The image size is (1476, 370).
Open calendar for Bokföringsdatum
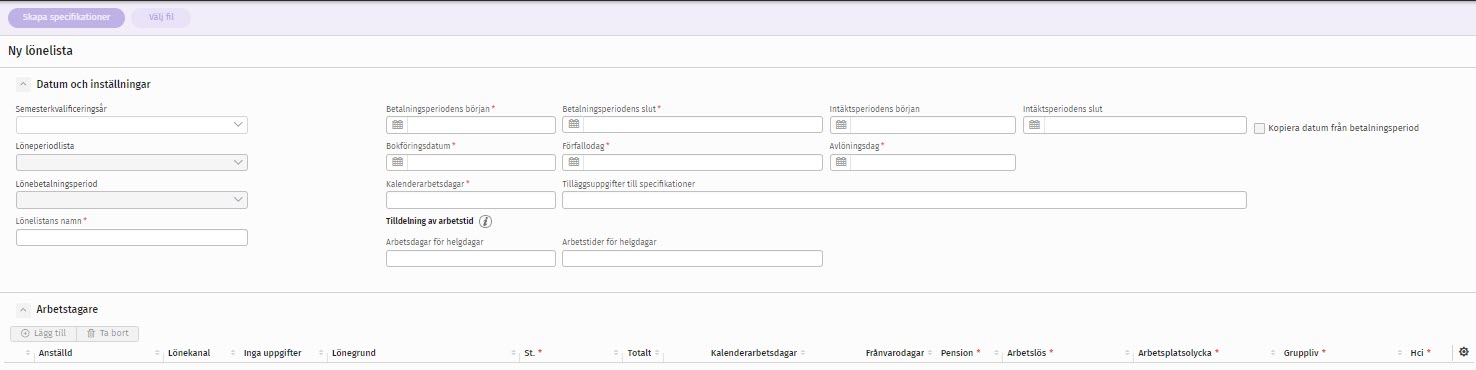click(397, 162)
